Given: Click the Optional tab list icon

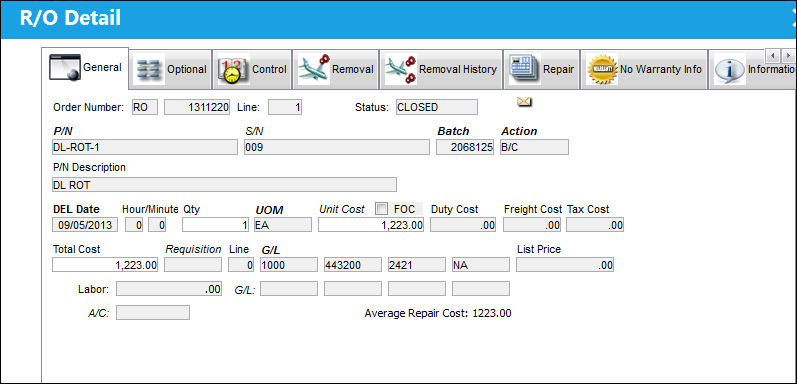Looking at the screenshot, I should click(148, 70).
